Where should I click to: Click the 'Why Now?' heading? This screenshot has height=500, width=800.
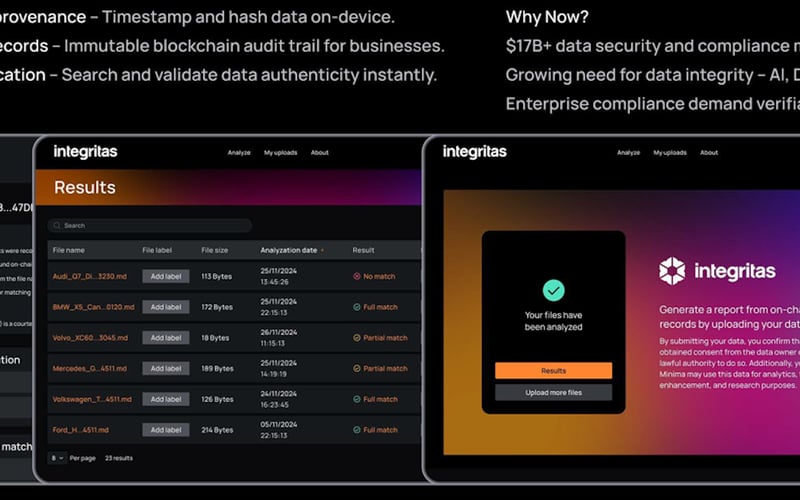tap(547, 17)
